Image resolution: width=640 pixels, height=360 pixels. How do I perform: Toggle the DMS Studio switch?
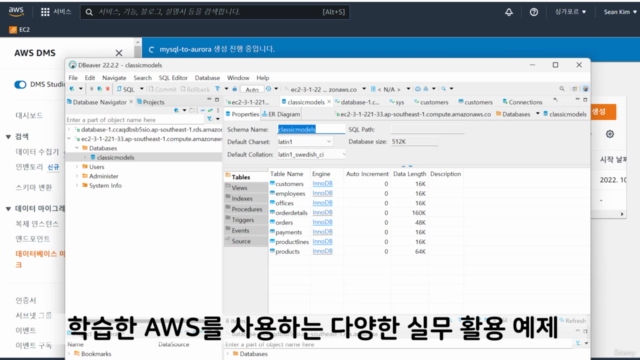(20, 84)
